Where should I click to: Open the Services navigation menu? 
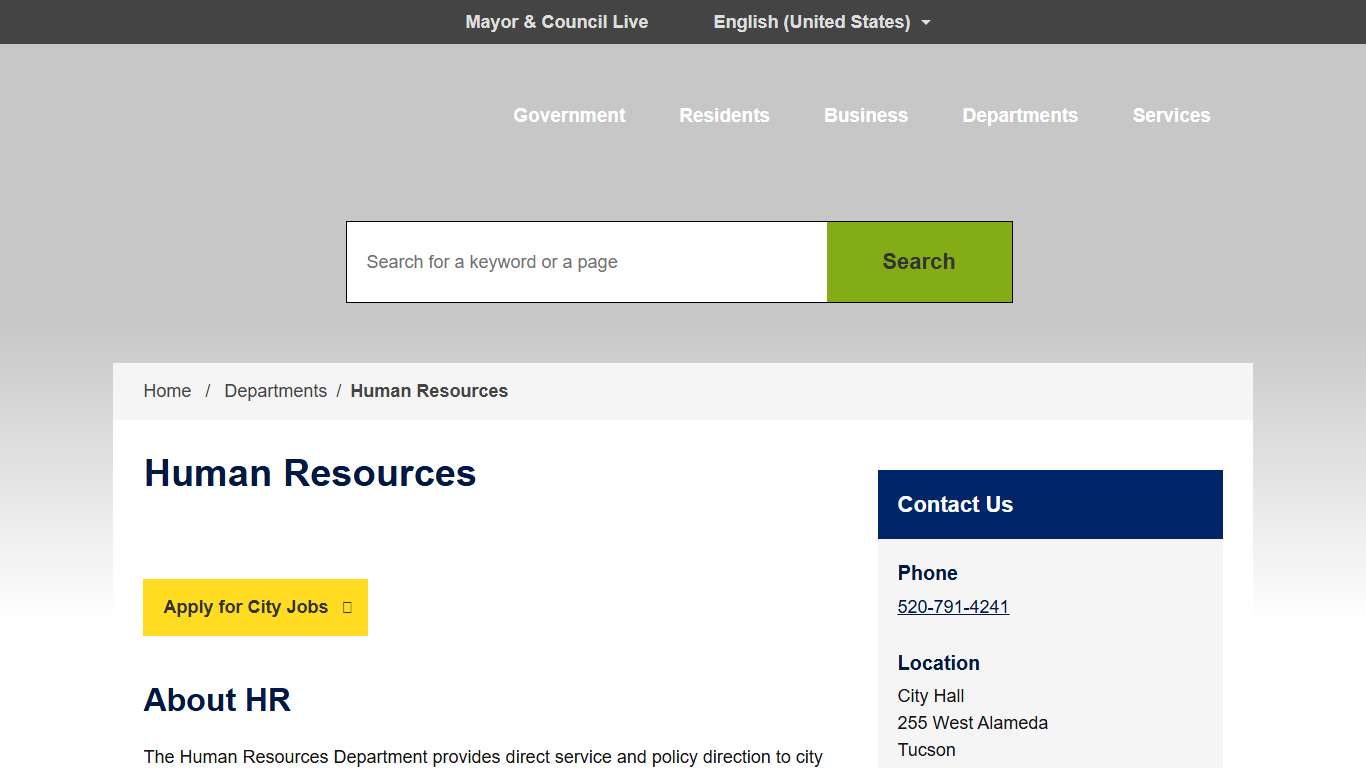point(1171,115)
